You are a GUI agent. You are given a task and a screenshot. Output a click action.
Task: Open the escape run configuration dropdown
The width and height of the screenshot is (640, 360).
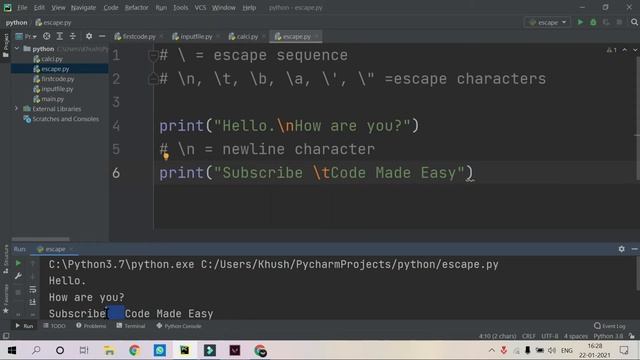click(x=547, y=22)
